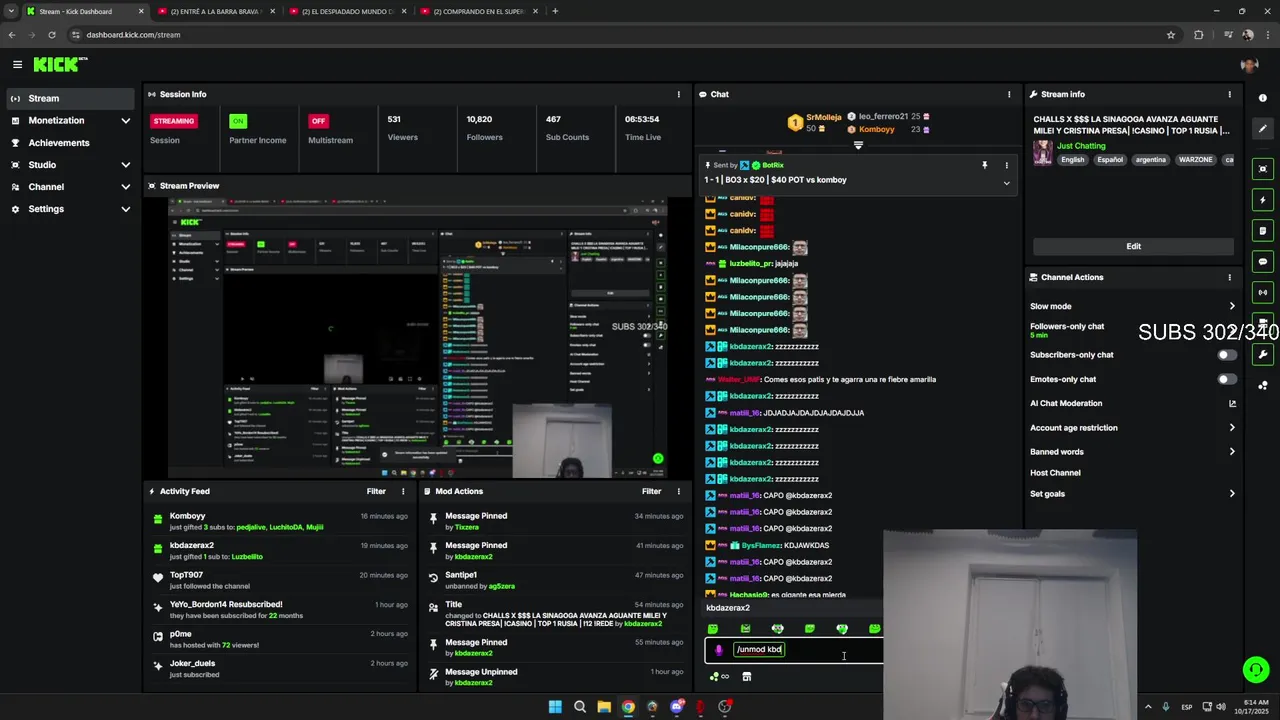Open Mod Actions options kebab menu
Image resolution: width=1280 pixels, height=720 pixels.
pyautogui.click(x=678, y=491)
